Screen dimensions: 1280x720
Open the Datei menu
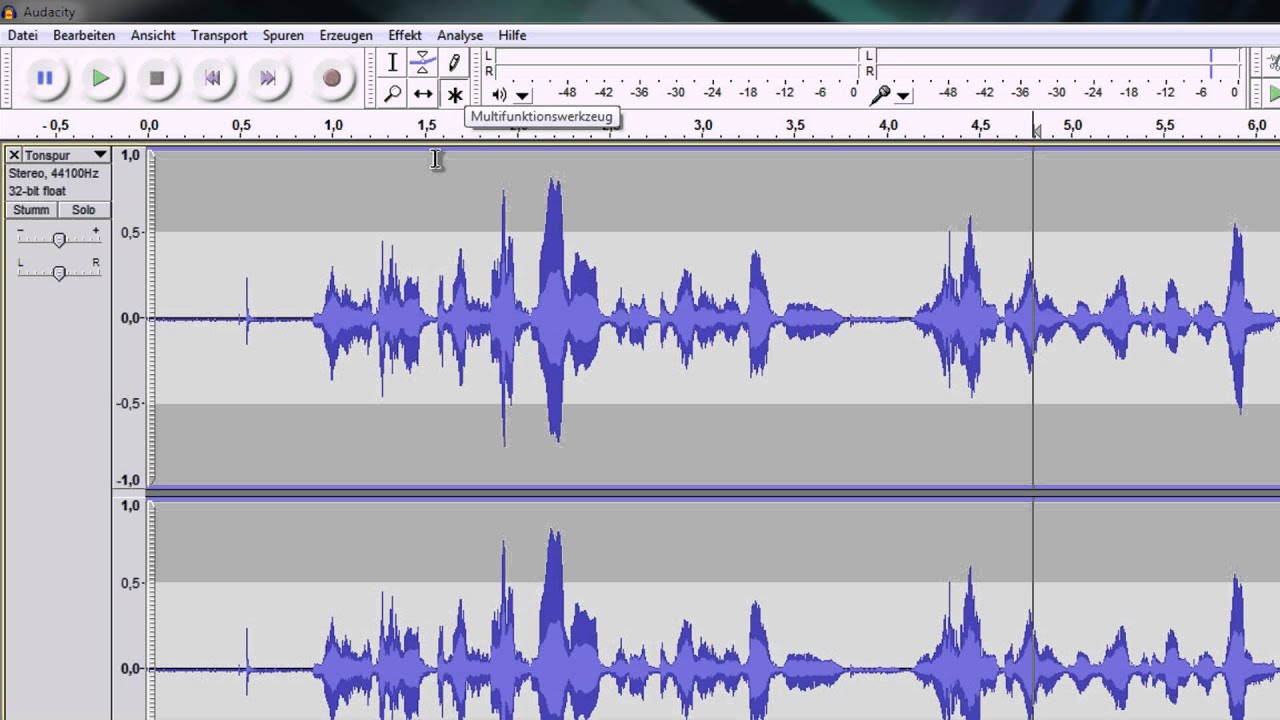click(x=22, y=35)
